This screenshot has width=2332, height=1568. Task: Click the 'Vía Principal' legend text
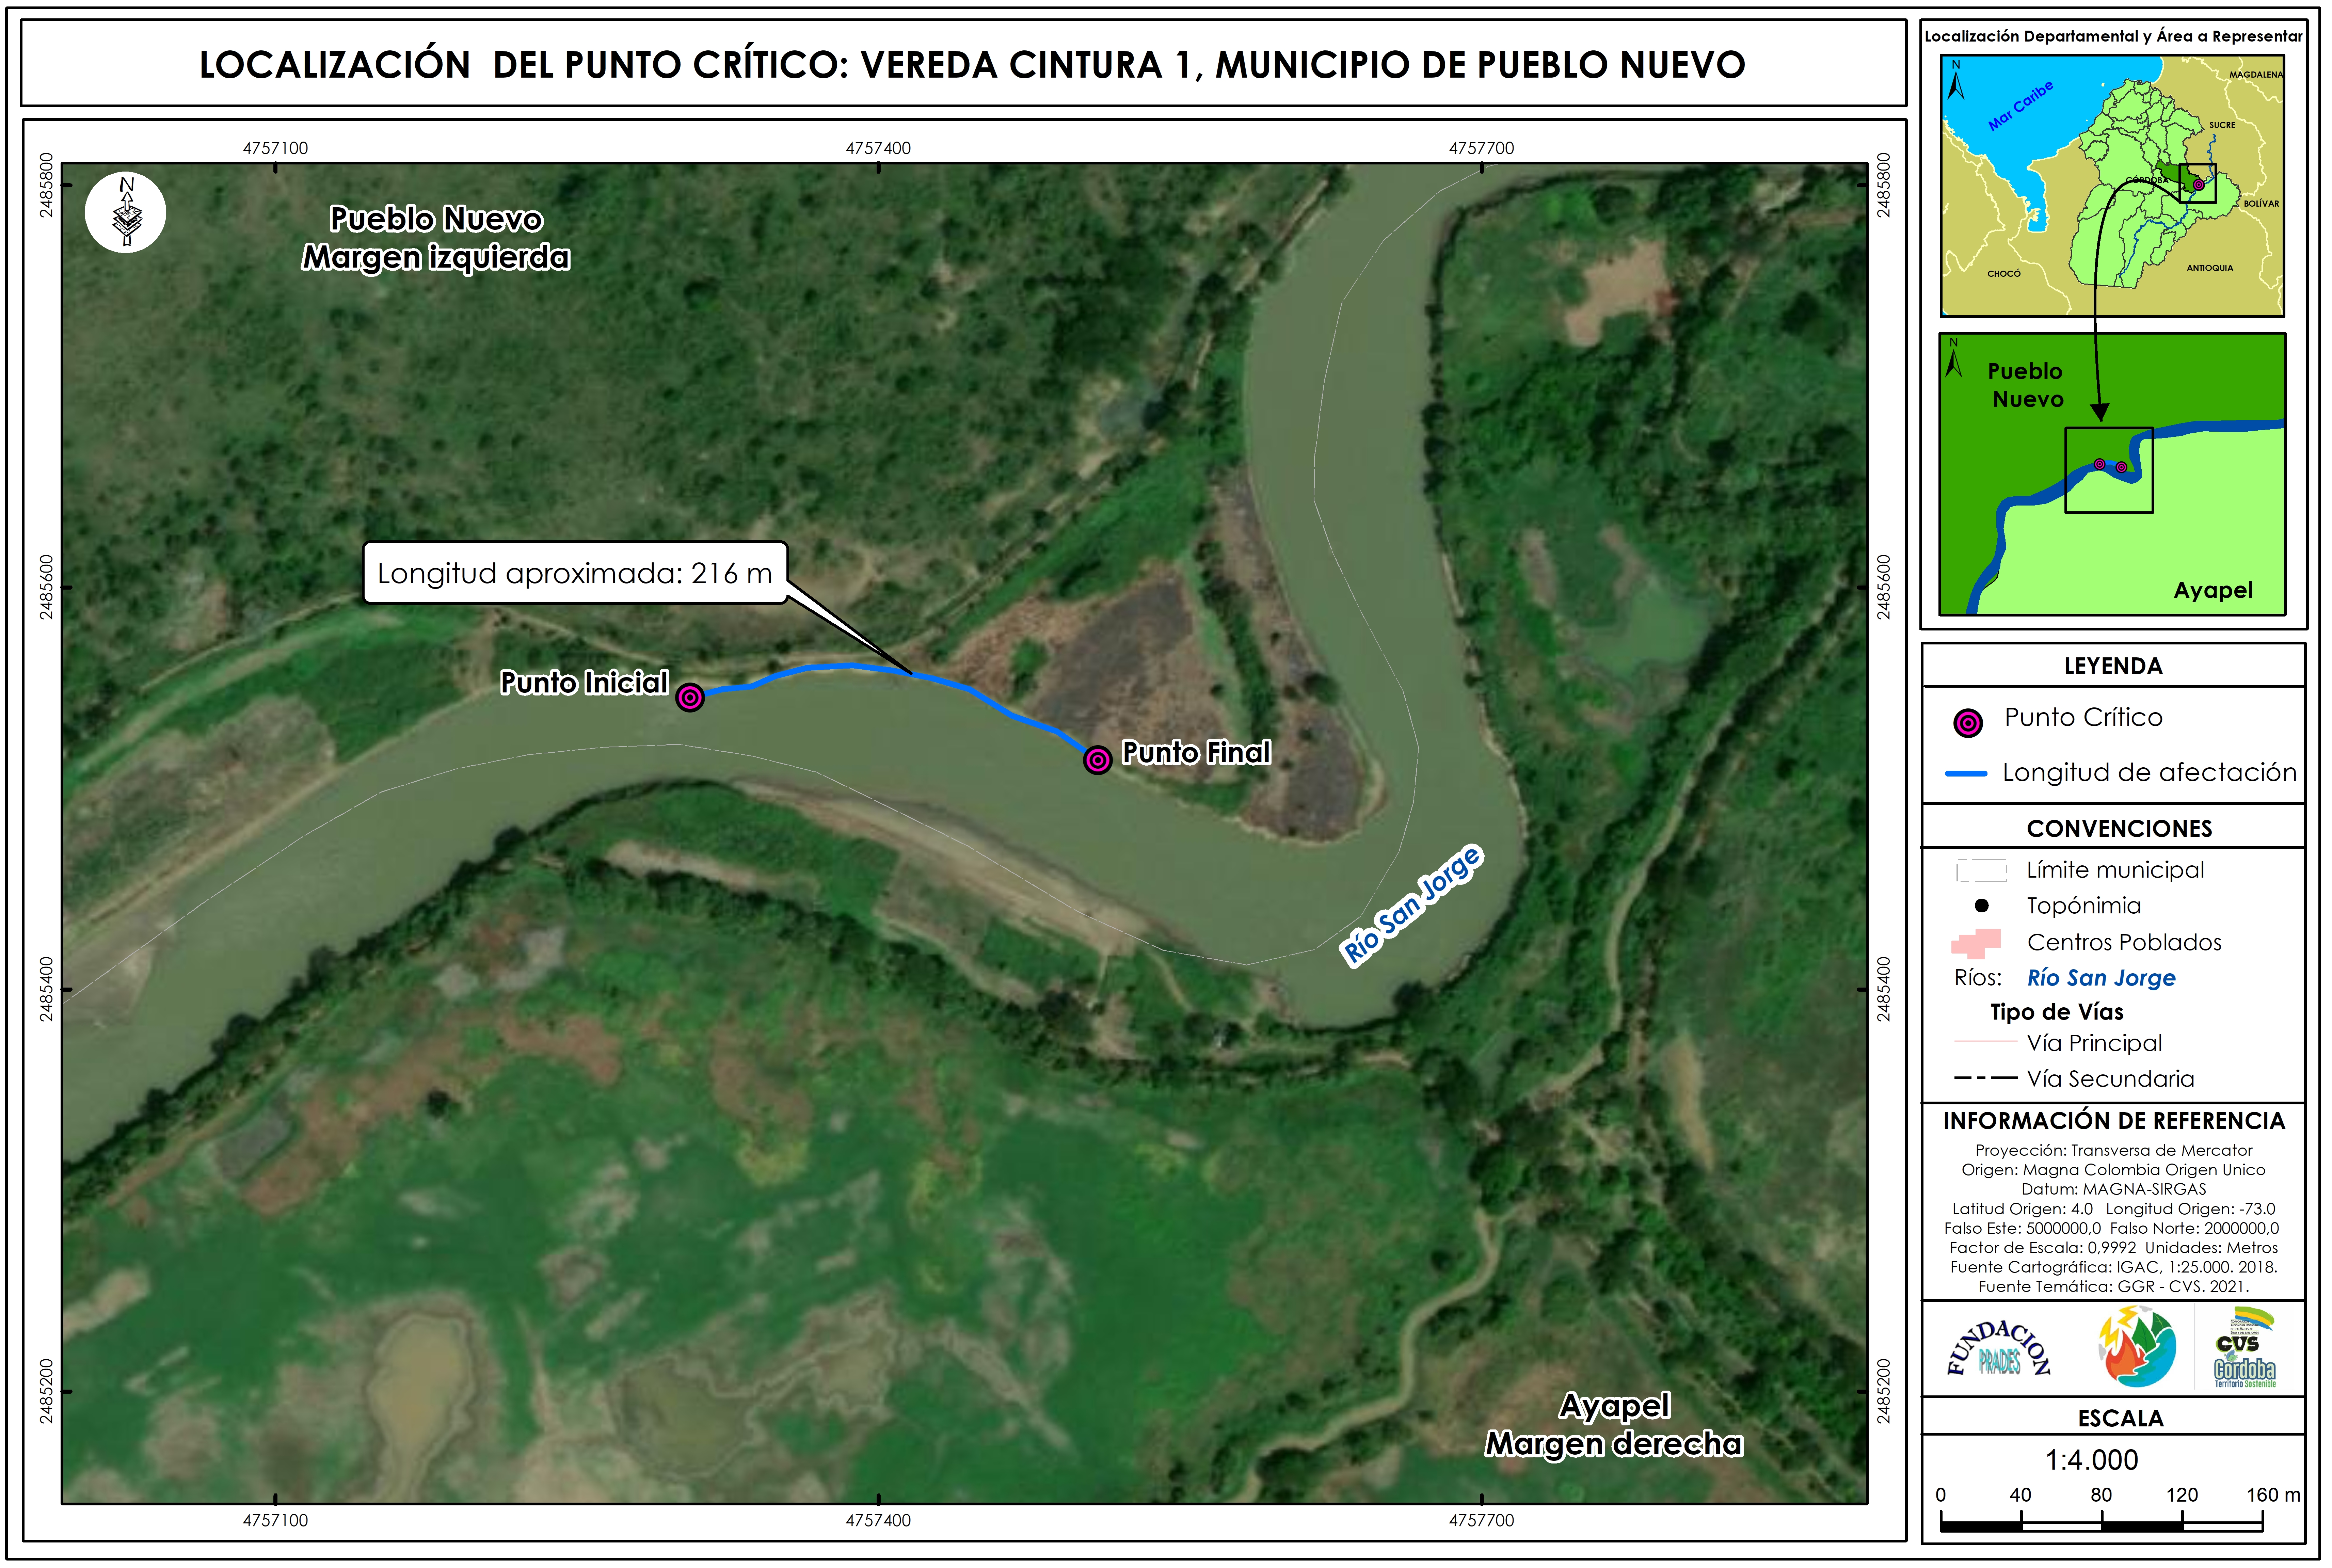click(x=2094, y=1043)
